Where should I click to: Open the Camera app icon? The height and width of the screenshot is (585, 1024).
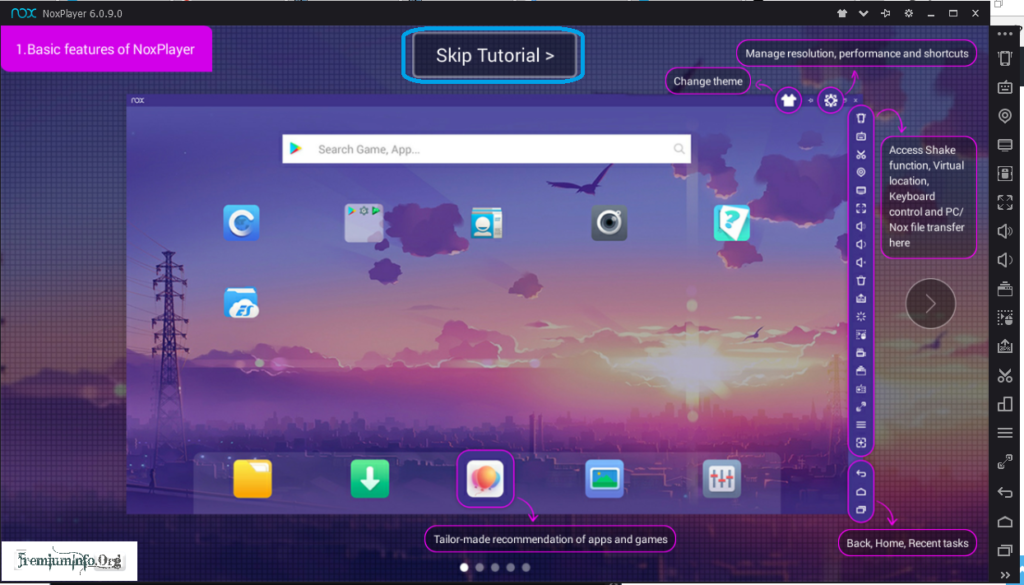(609, 223)
